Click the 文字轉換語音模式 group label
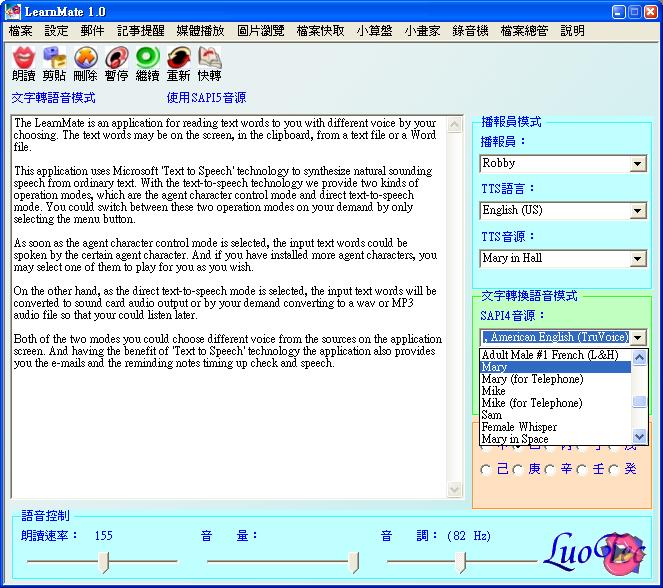663x588 pixels. pyautogui.click(x=529, y=295)
